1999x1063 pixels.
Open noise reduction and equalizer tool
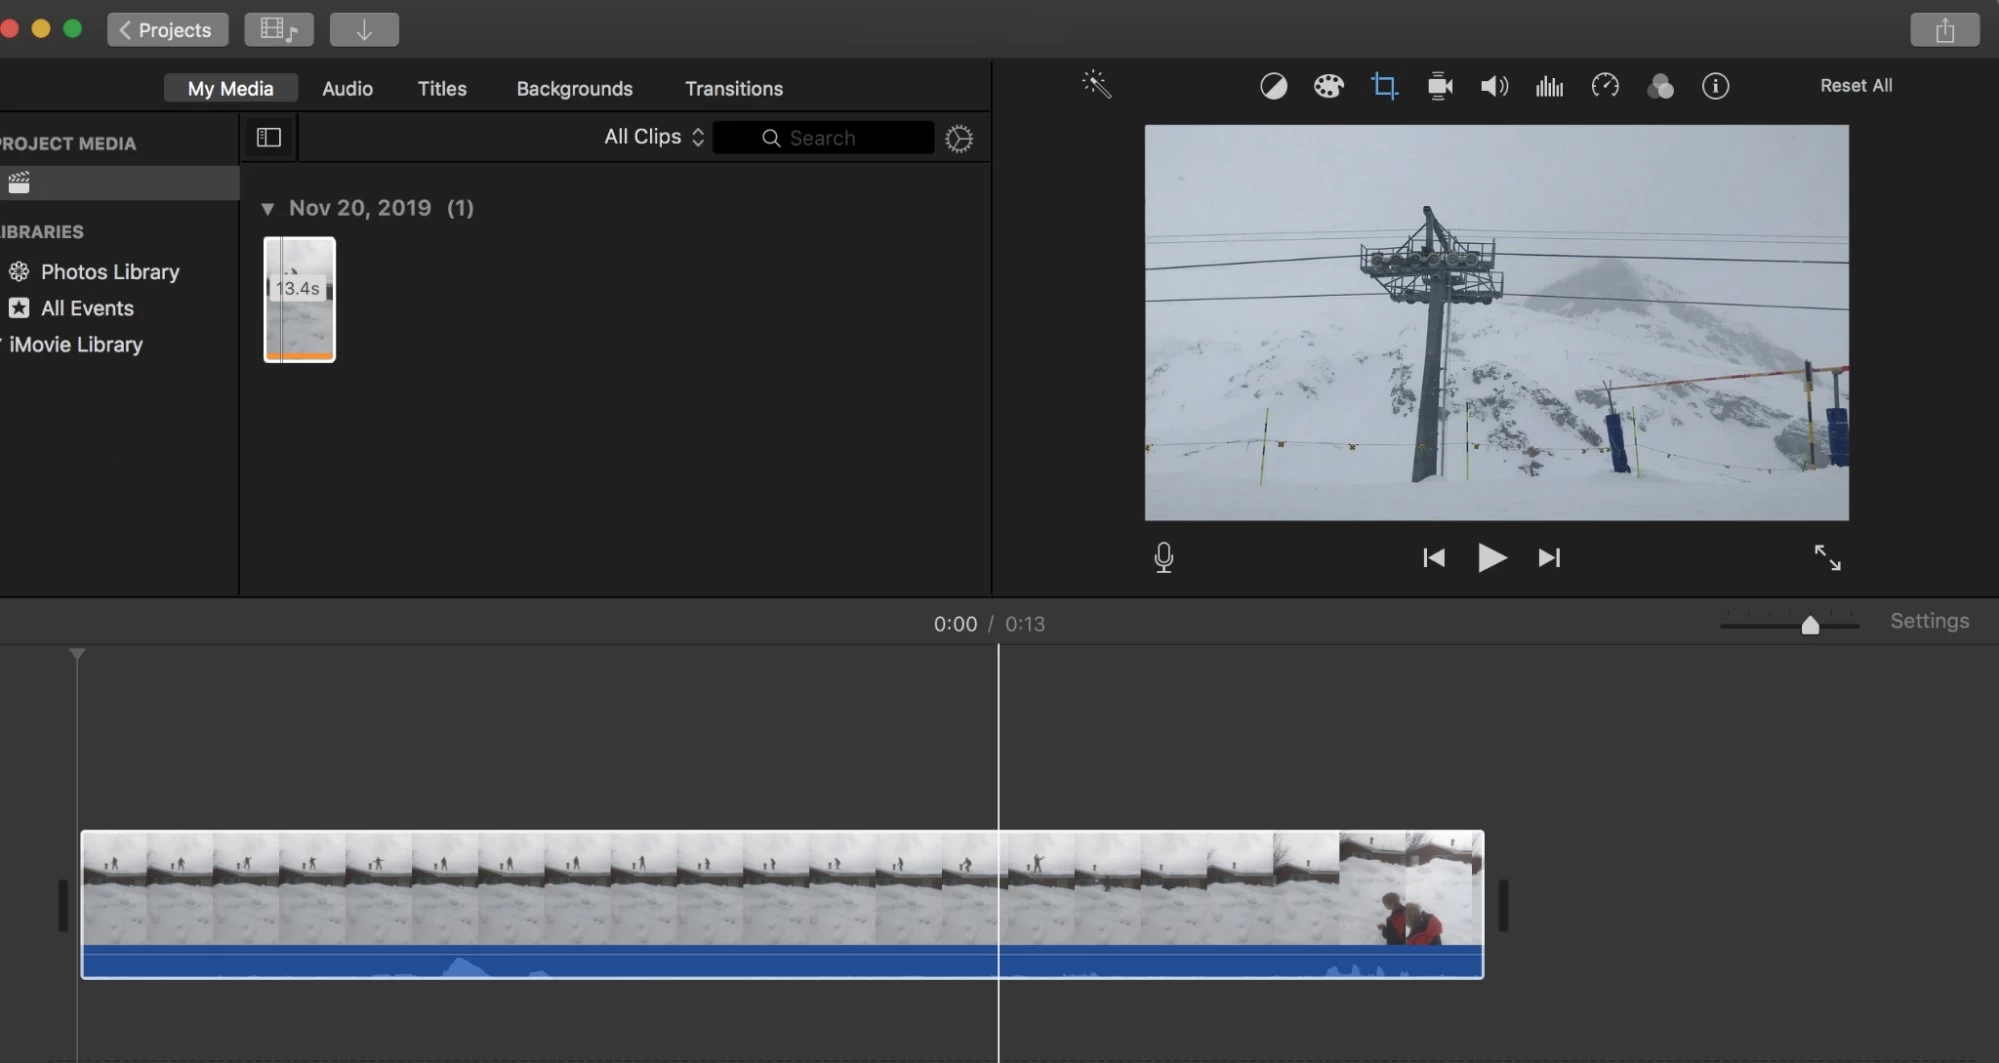(x=1549, y=86)
